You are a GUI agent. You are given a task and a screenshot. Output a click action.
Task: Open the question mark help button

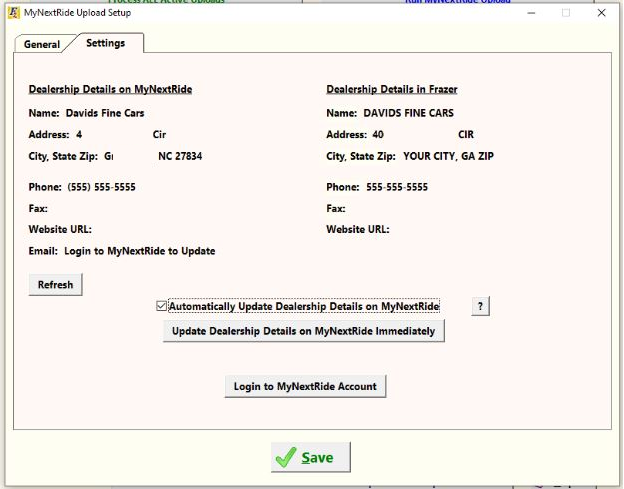480,306
